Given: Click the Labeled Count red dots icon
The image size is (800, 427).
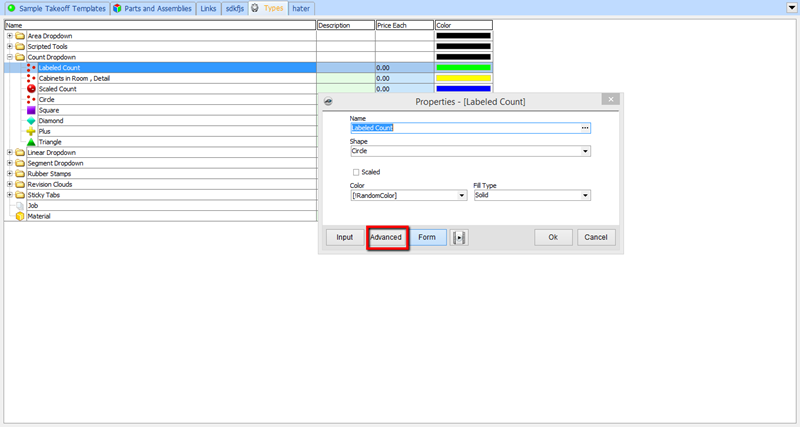Looking at the screenshot, I should point(31,67).
